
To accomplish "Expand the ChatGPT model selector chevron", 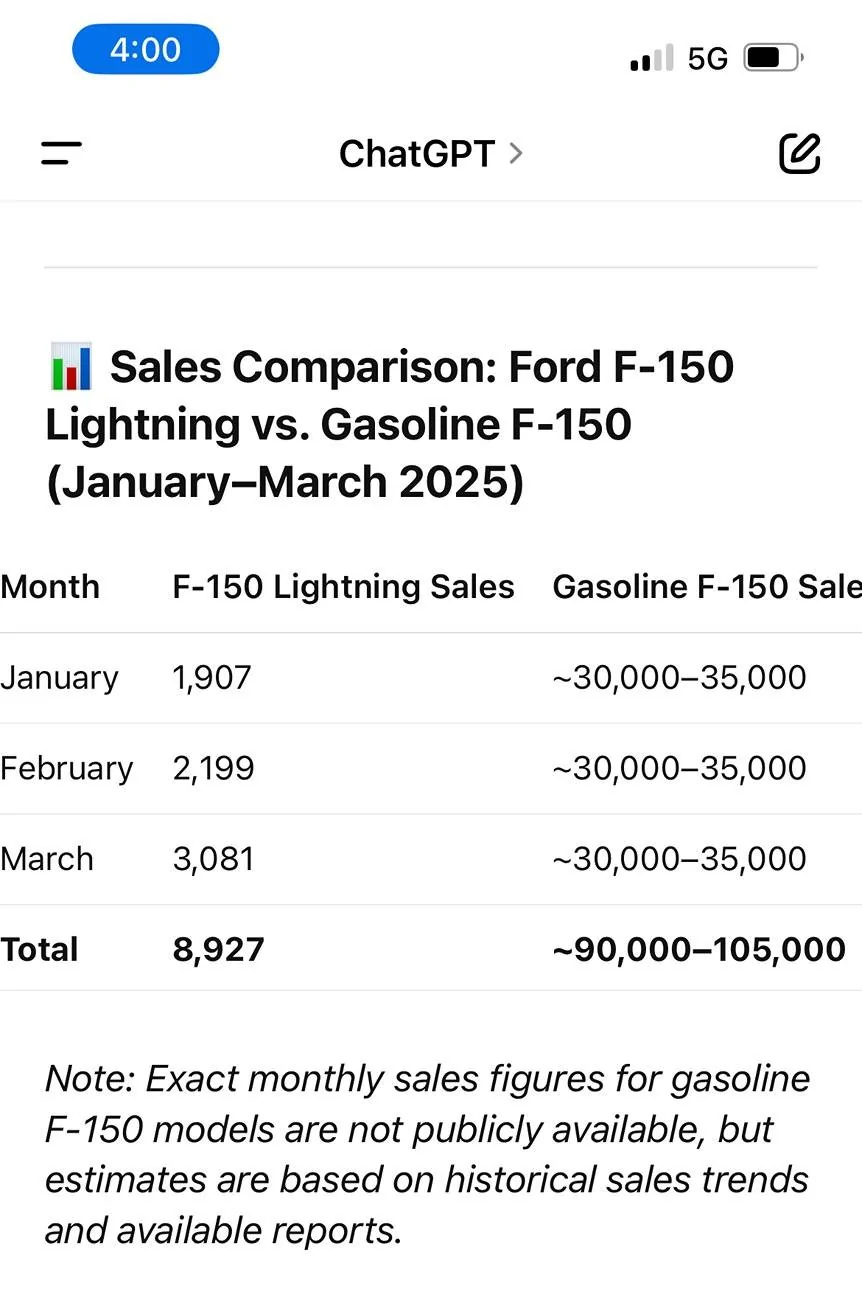I will coord(516,153).
